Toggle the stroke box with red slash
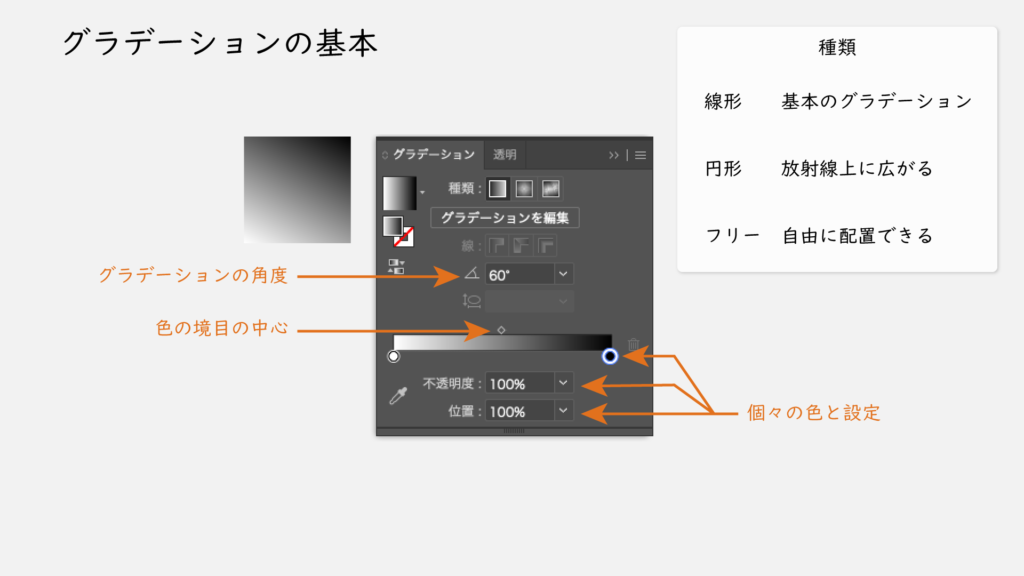 [404, 237]
